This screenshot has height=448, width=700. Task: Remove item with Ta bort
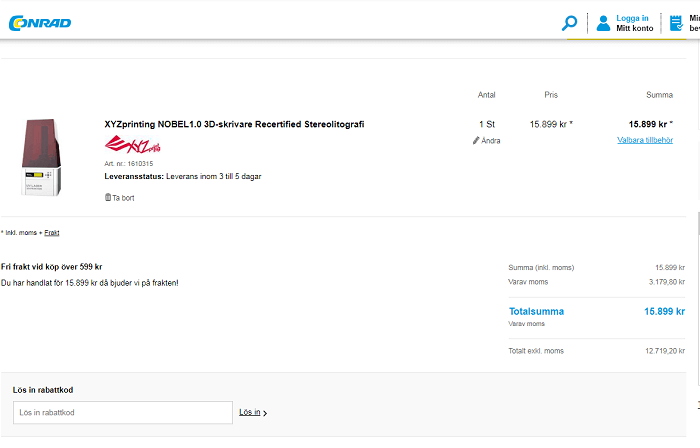(123, 198)
